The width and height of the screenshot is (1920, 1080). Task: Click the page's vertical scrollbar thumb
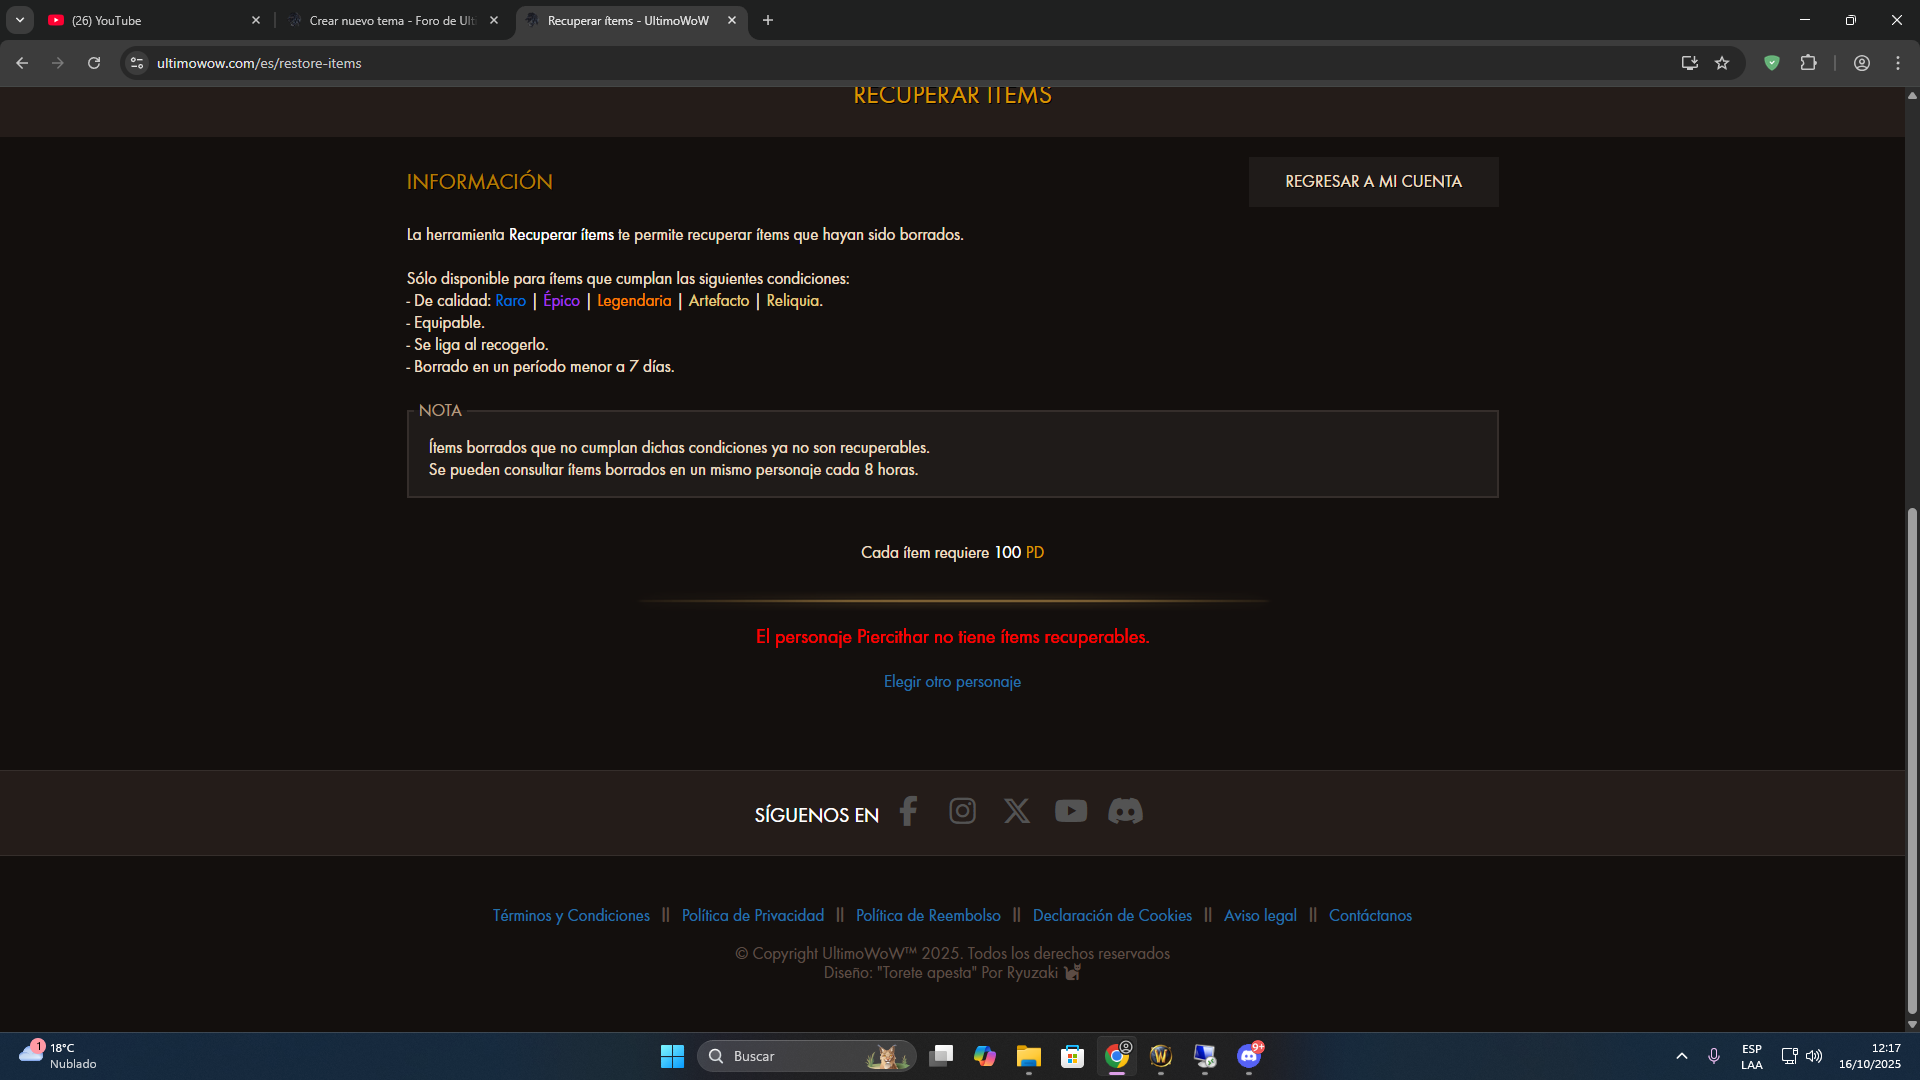click(x=1912, y=760)
